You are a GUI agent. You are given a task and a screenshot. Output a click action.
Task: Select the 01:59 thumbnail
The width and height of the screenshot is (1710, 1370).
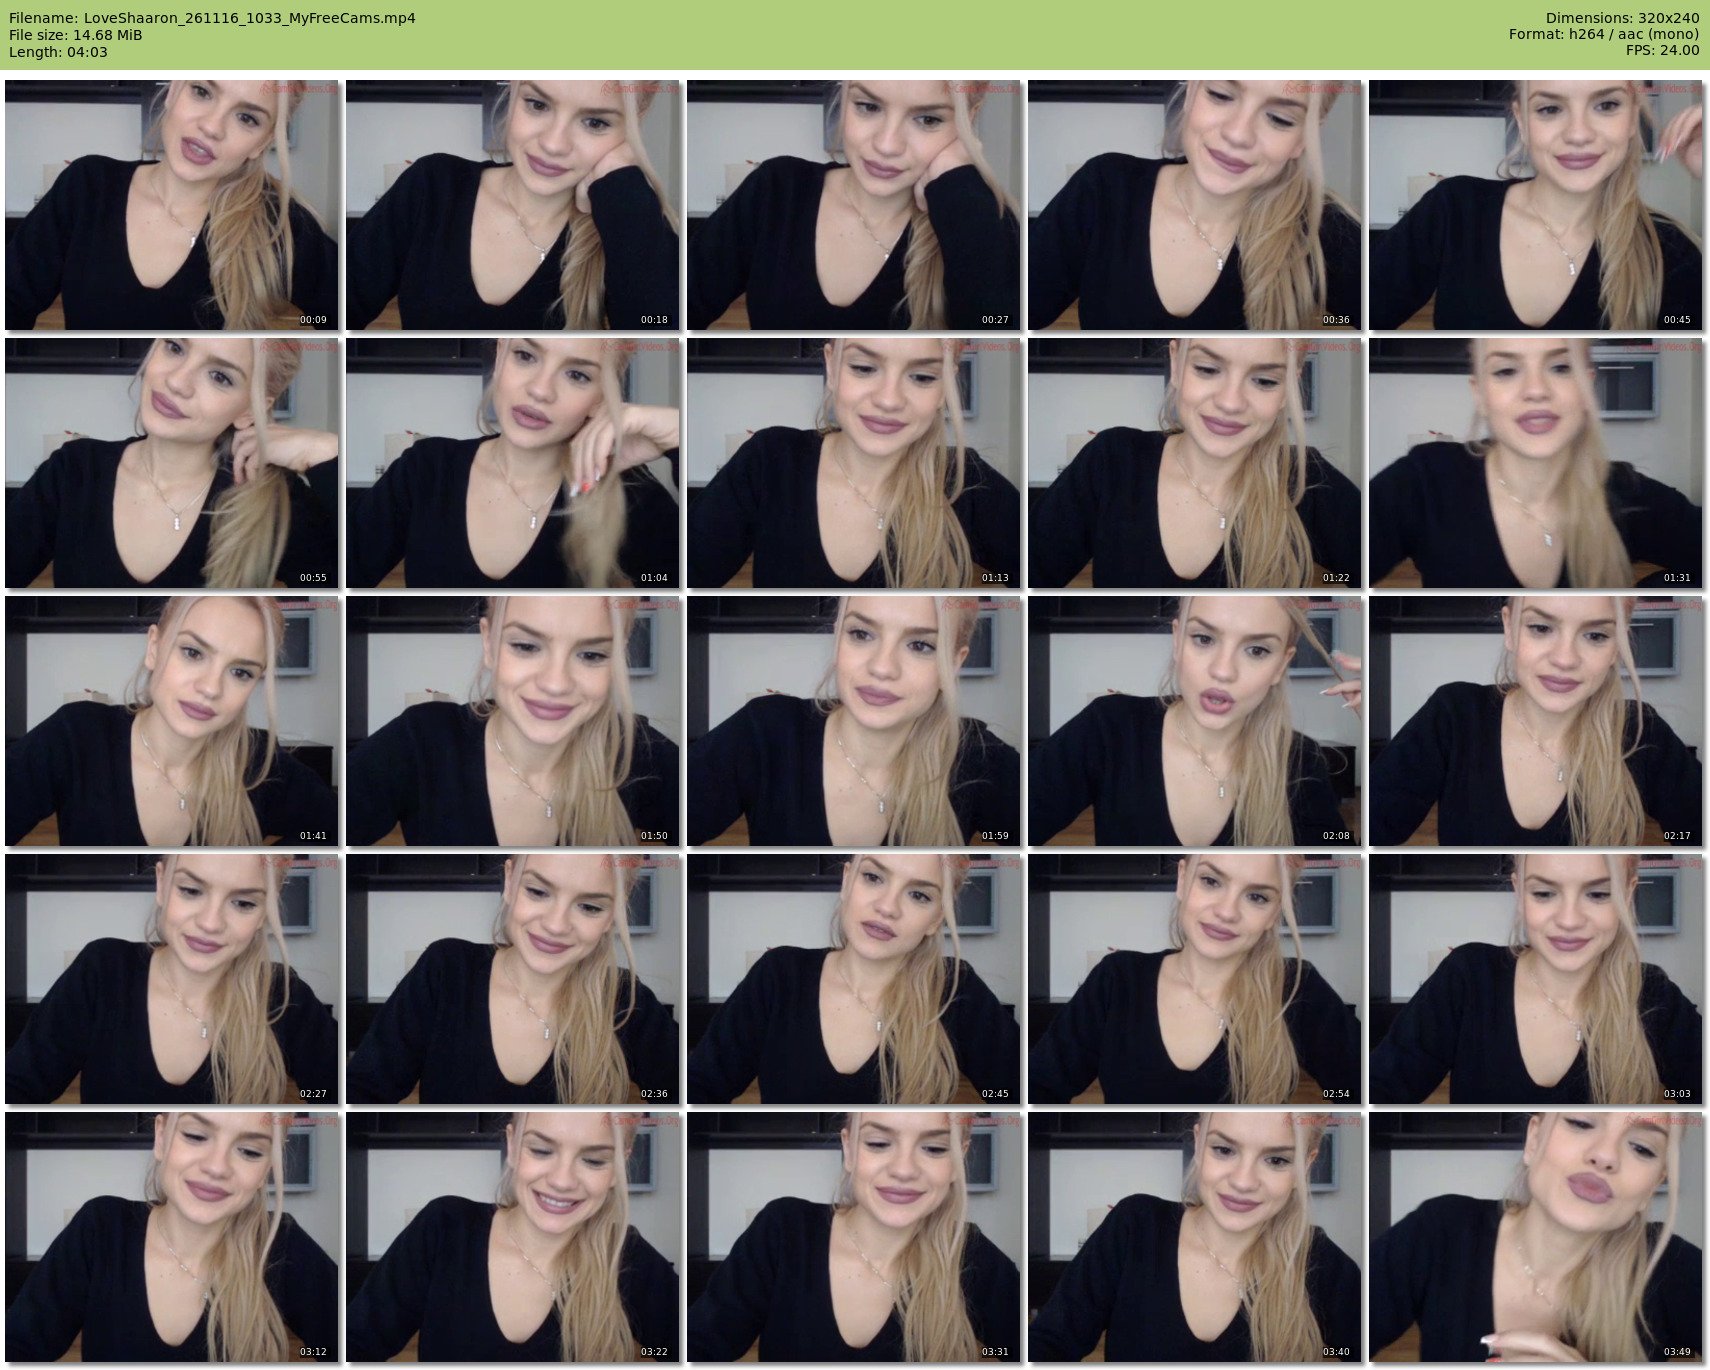coord(854,721)
